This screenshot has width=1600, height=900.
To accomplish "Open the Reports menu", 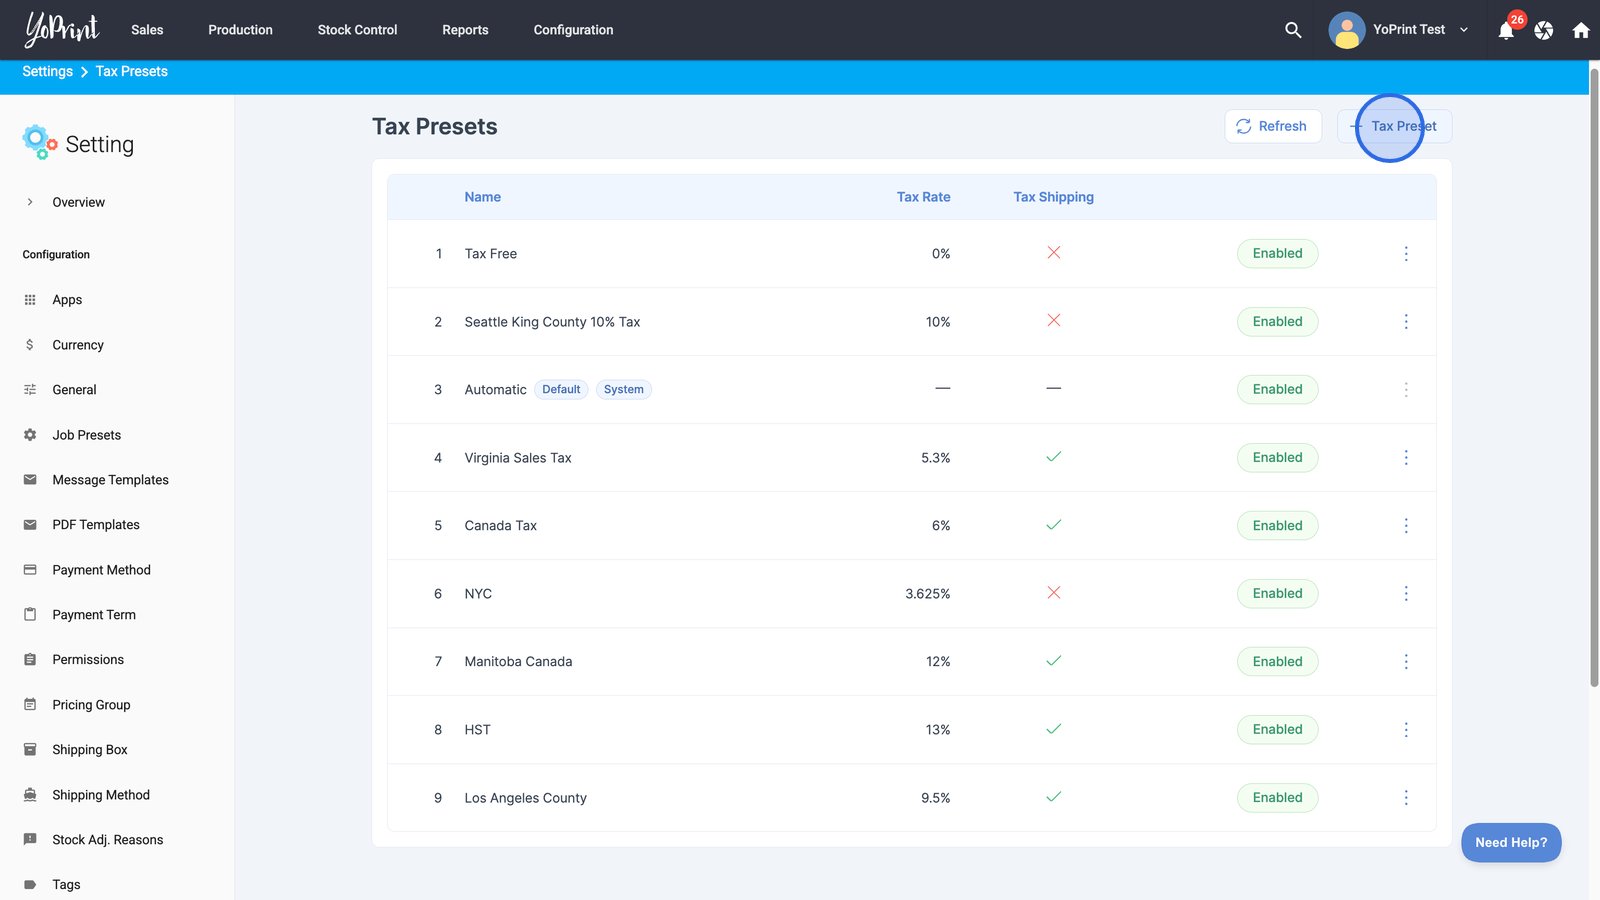I will click(x=465, y=30).
